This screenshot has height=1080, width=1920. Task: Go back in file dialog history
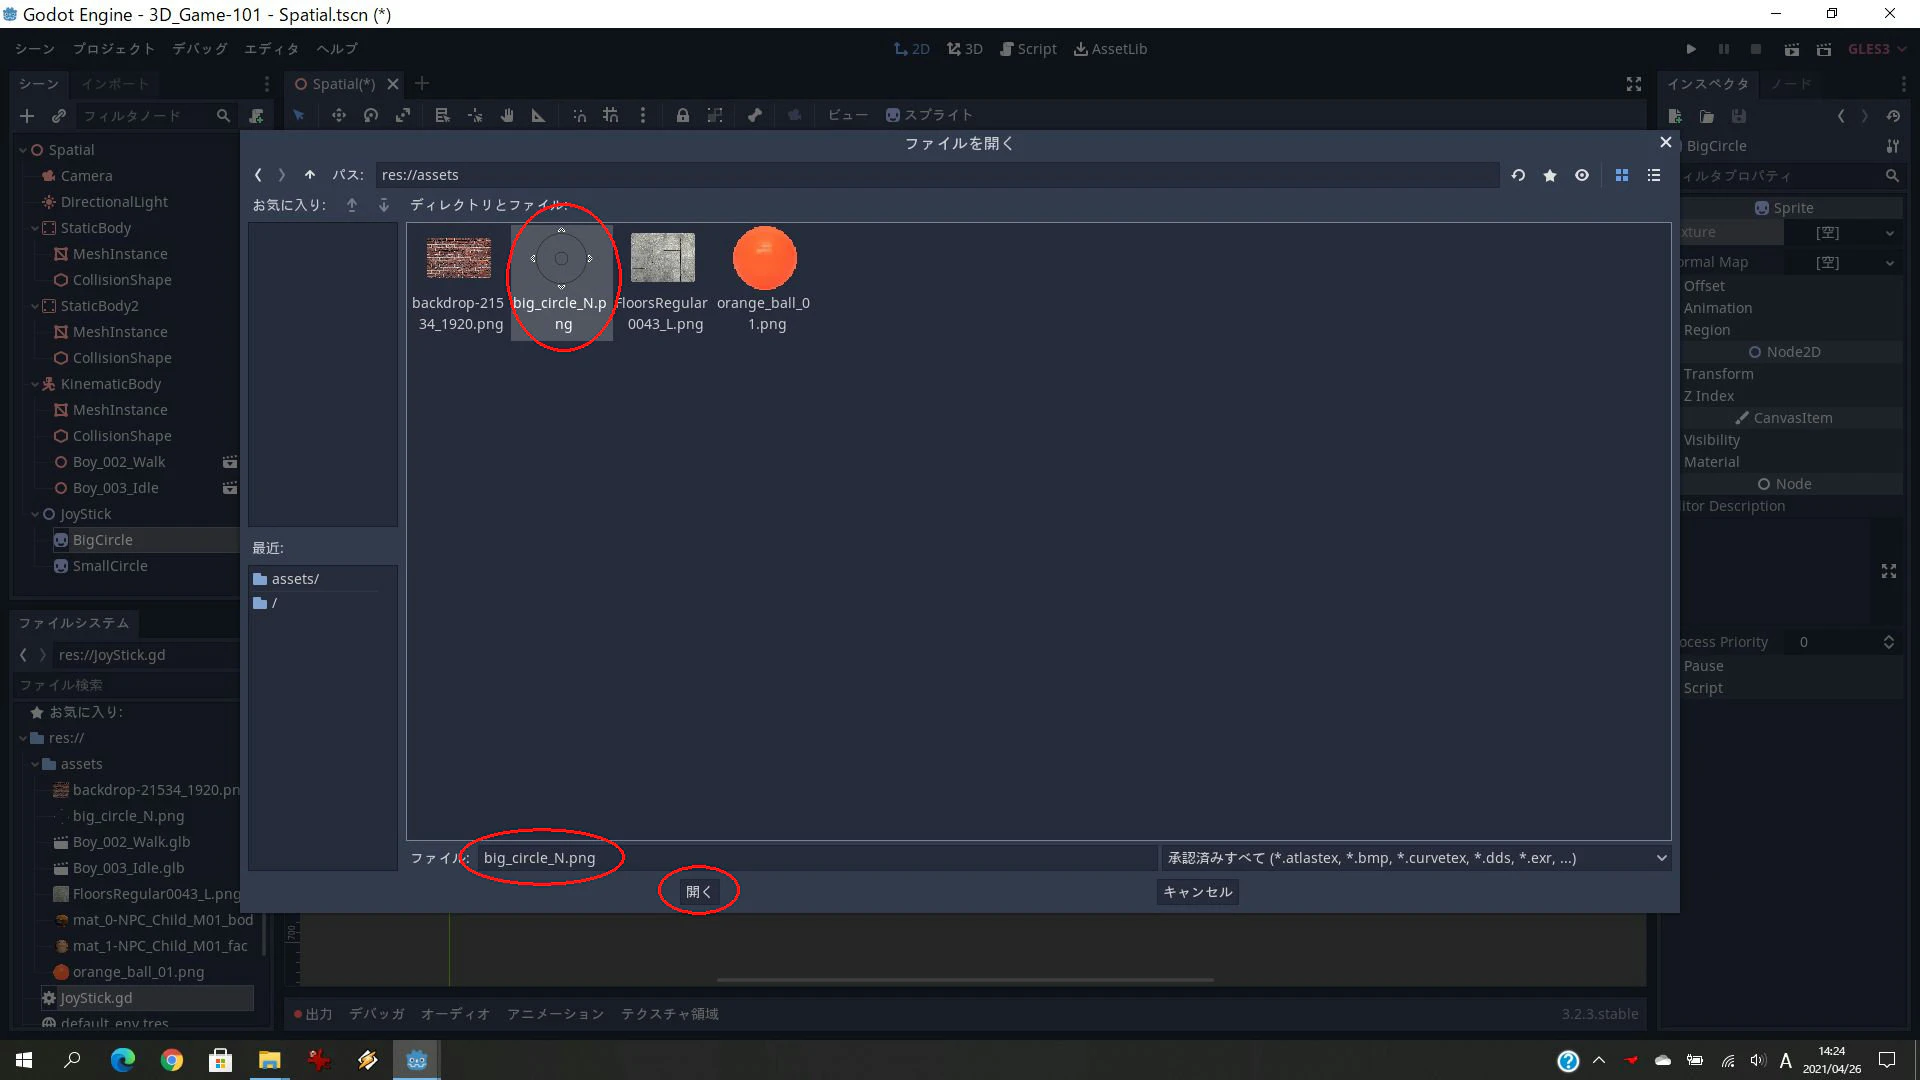pos(258,175)
